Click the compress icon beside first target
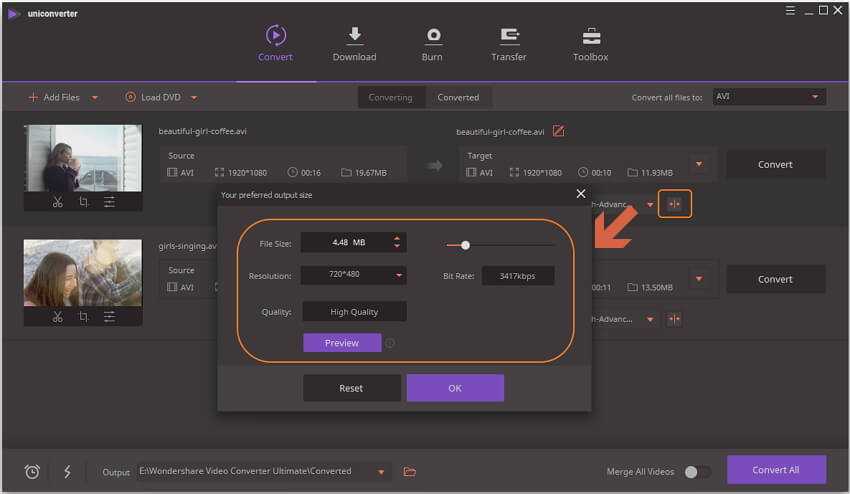The image size is (850, 494). tap(675, 204)
